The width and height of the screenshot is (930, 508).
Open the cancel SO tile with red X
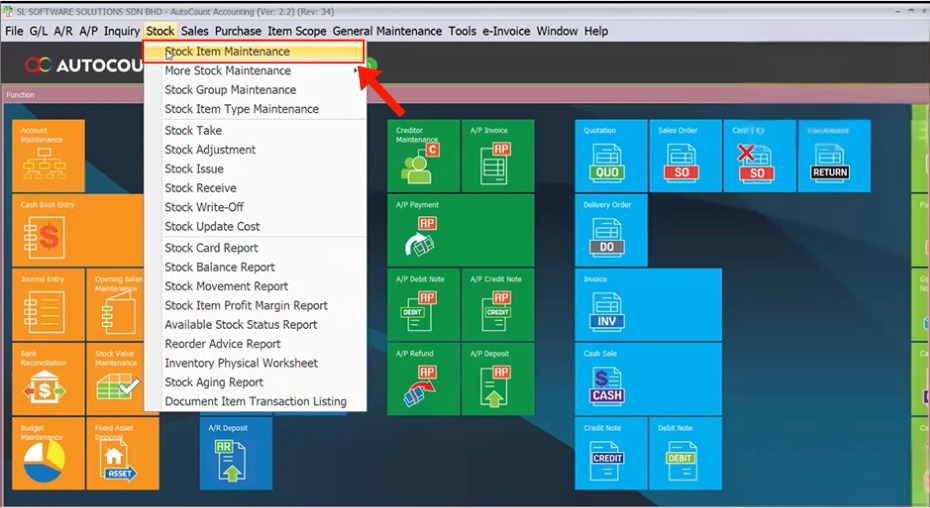pos(760,156)
